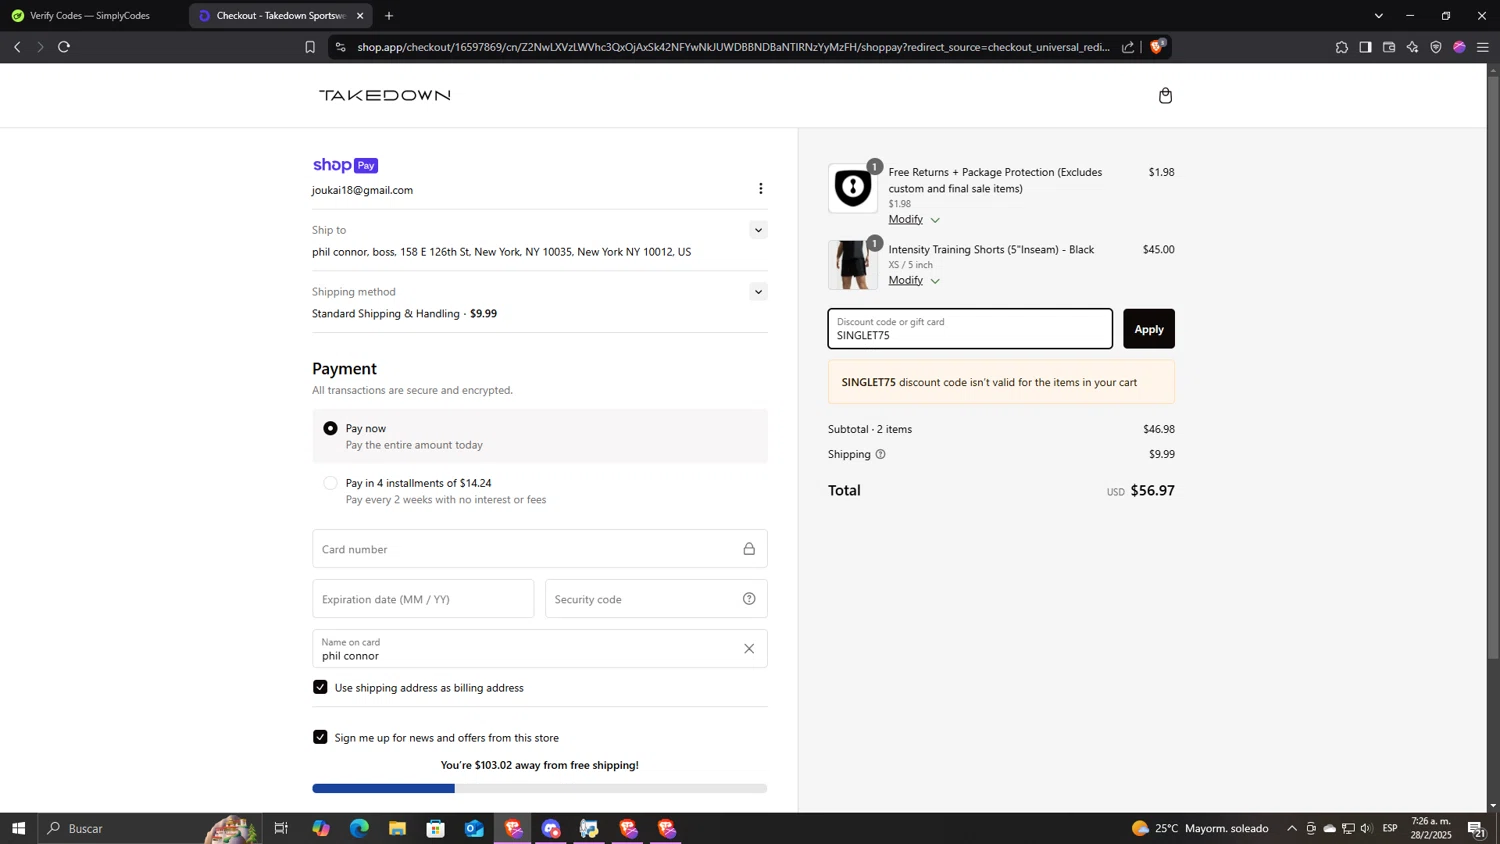The height and width of the screenshot is (844, 1500).
Task: Focus the Card number field
Action: [540, 549]
